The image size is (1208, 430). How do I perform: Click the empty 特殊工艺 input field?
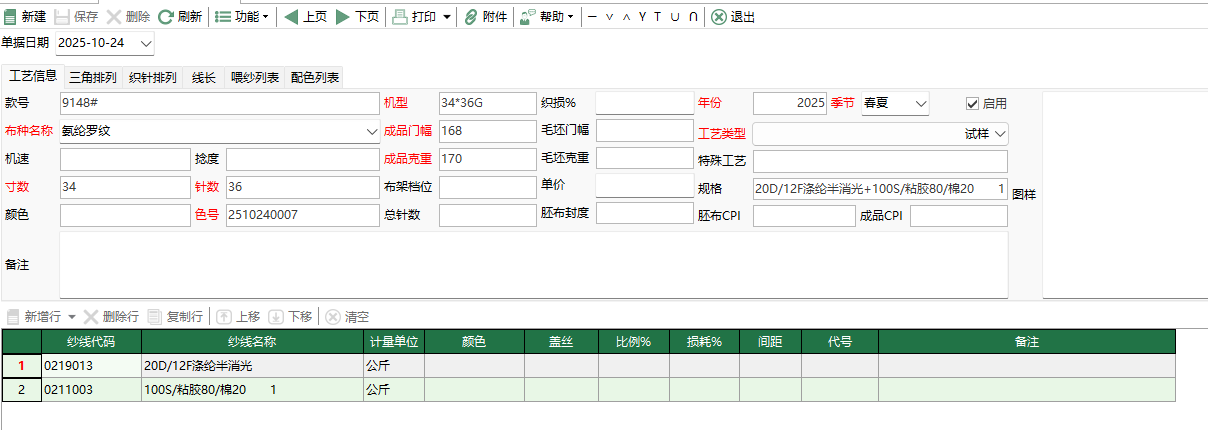coord(880,161)
